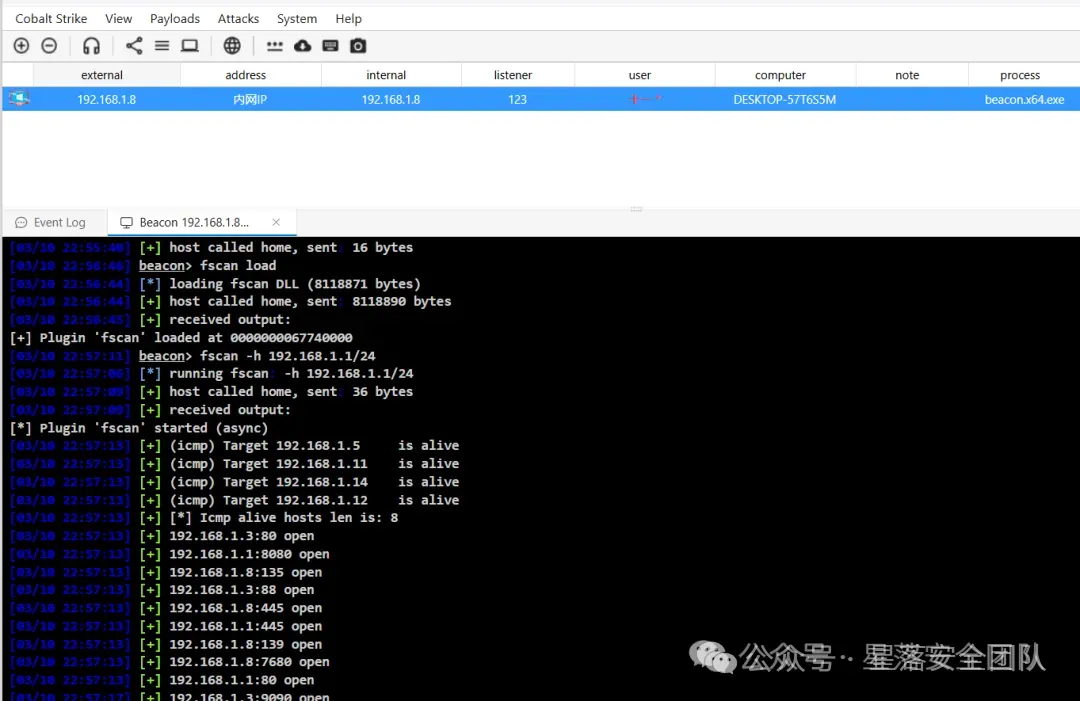Select the Beacon 192.168.1.8 tab
The width and height of the screenshot is (1080, 701).
click(x=194, y=222)
